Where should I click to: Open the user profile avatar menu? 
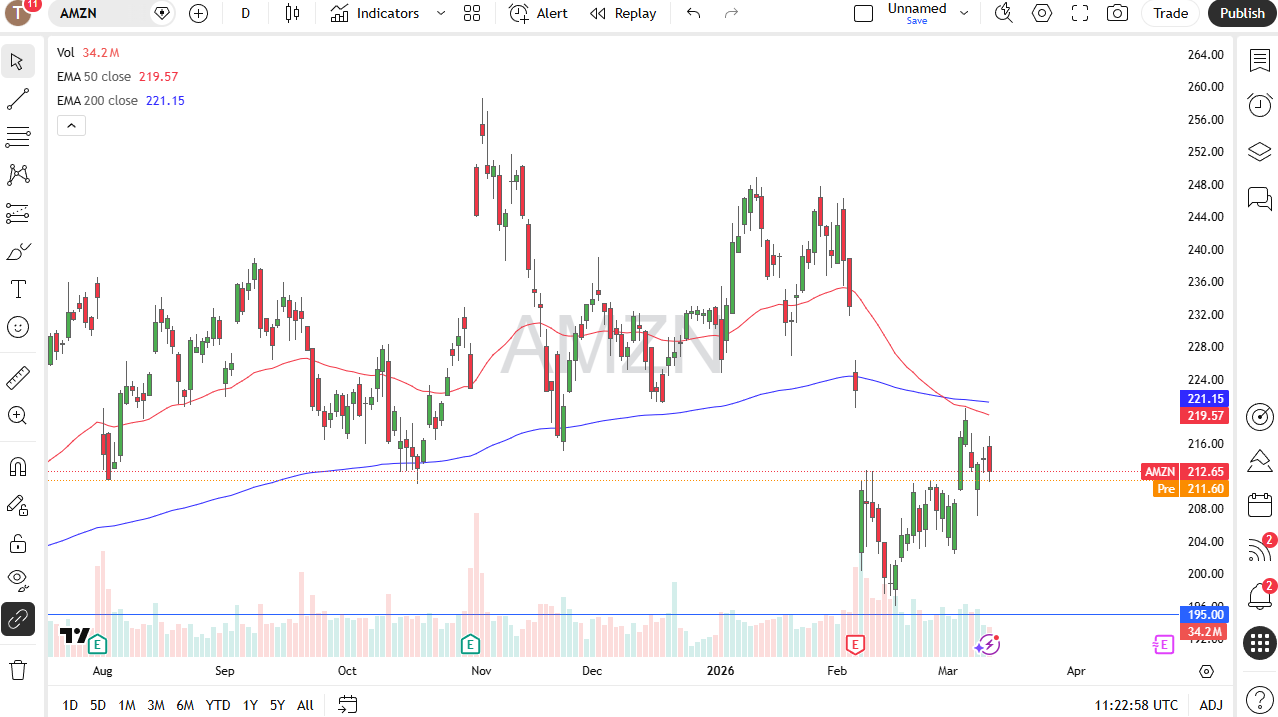[19, 12]
